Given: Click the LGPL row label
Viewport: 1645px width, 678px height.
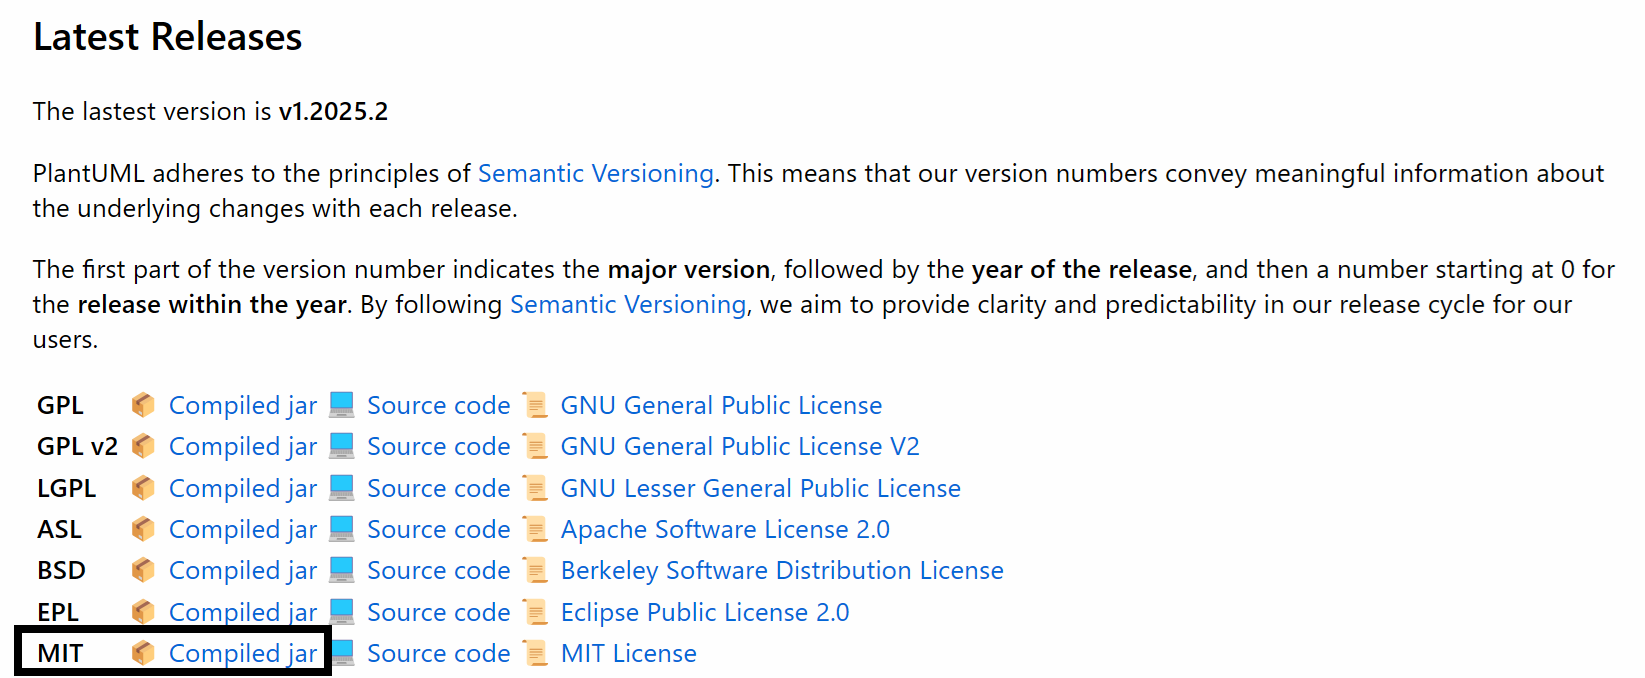Looking at the screenshot, I should 67,488.
